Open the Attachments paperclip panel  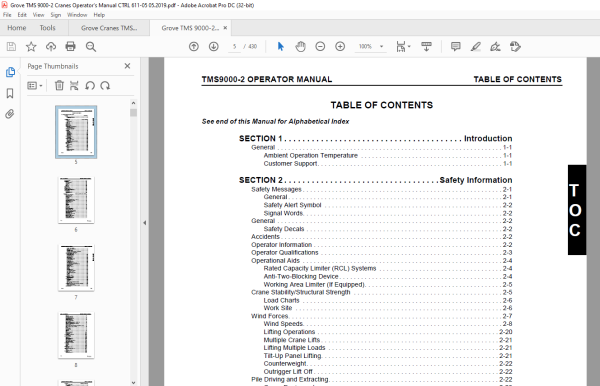10,114
